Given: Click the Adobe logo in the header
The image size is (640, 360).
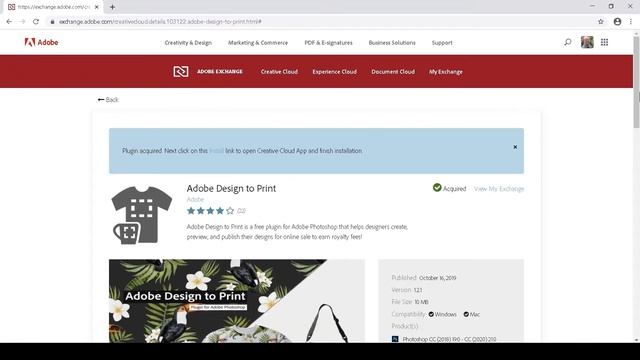Looking at the screenshot, I should tap(41, 42).
